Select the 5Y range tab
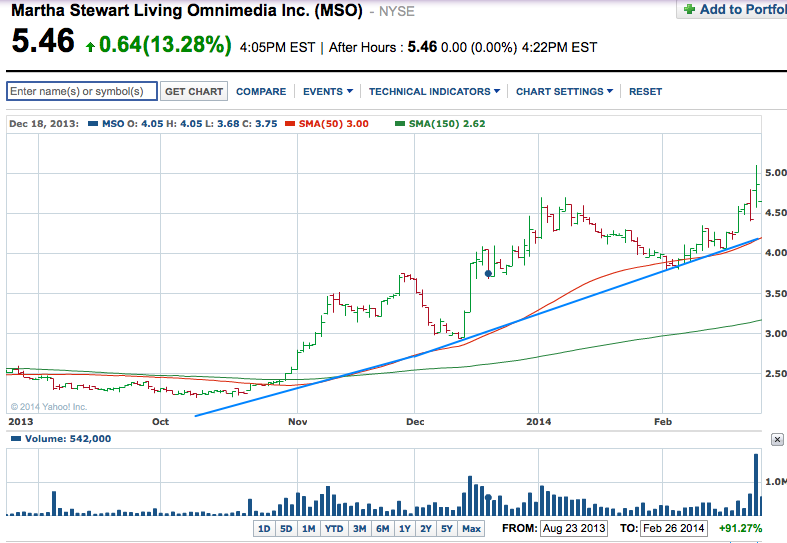 [x=447, y=528]
